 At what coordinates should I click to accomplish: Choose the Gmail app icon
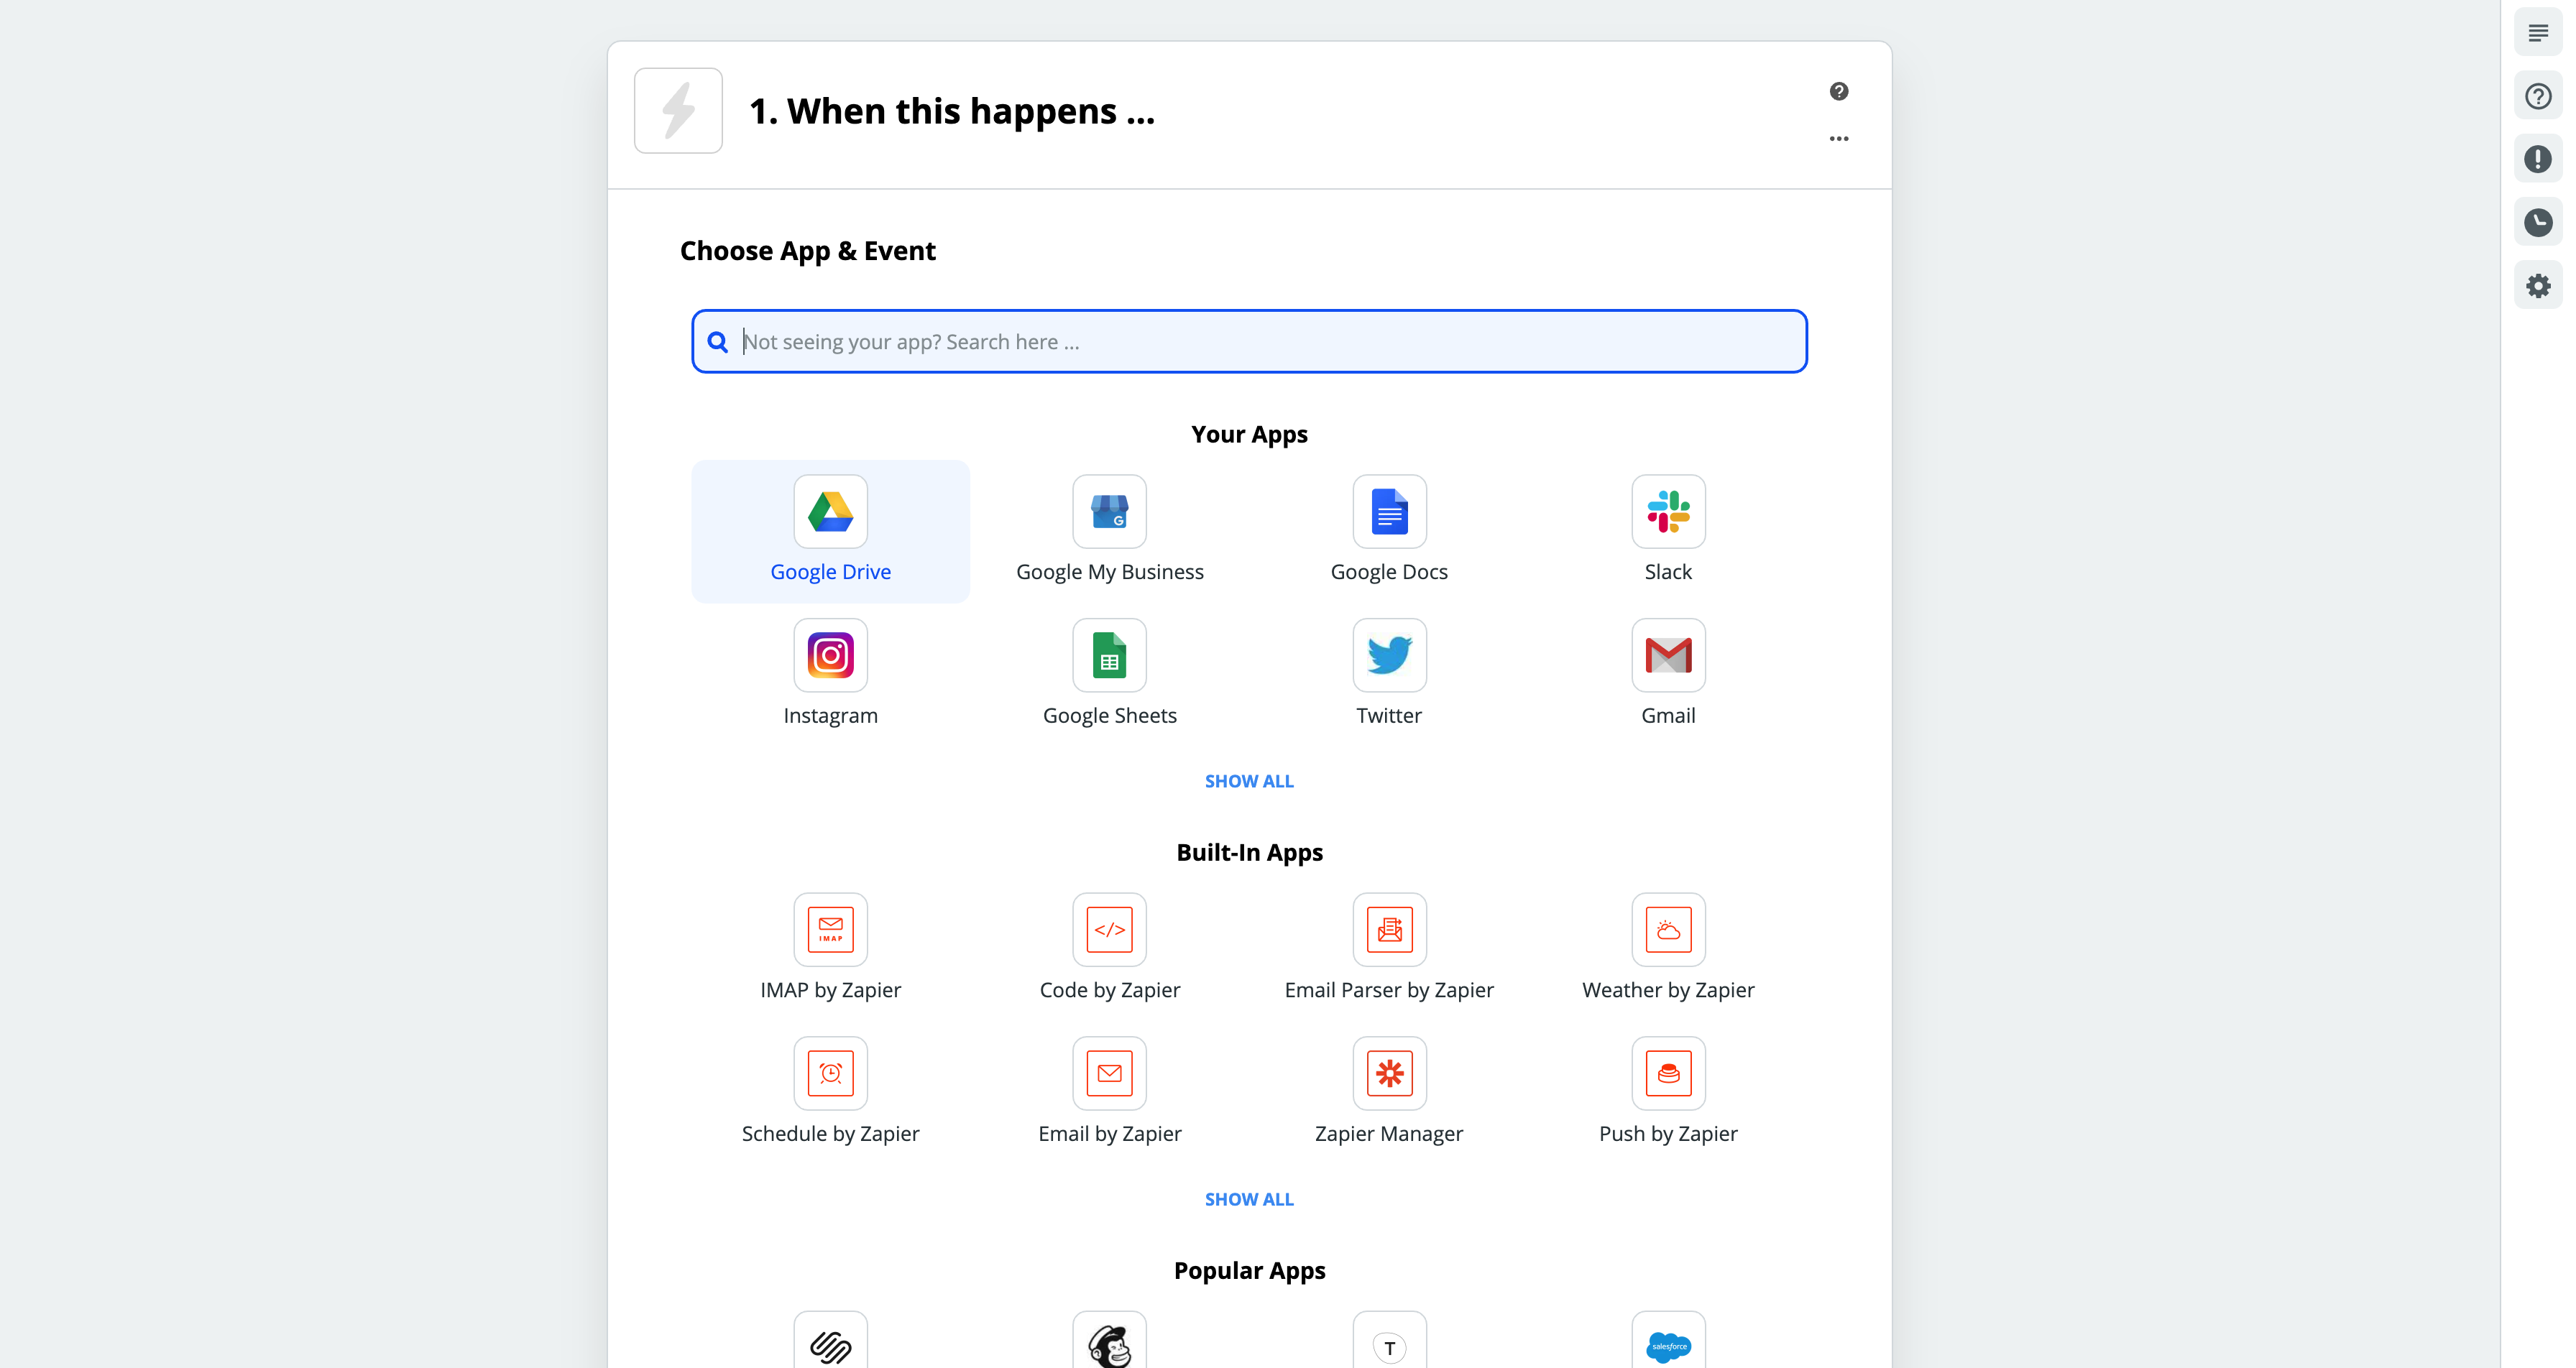click(1668, 655)
